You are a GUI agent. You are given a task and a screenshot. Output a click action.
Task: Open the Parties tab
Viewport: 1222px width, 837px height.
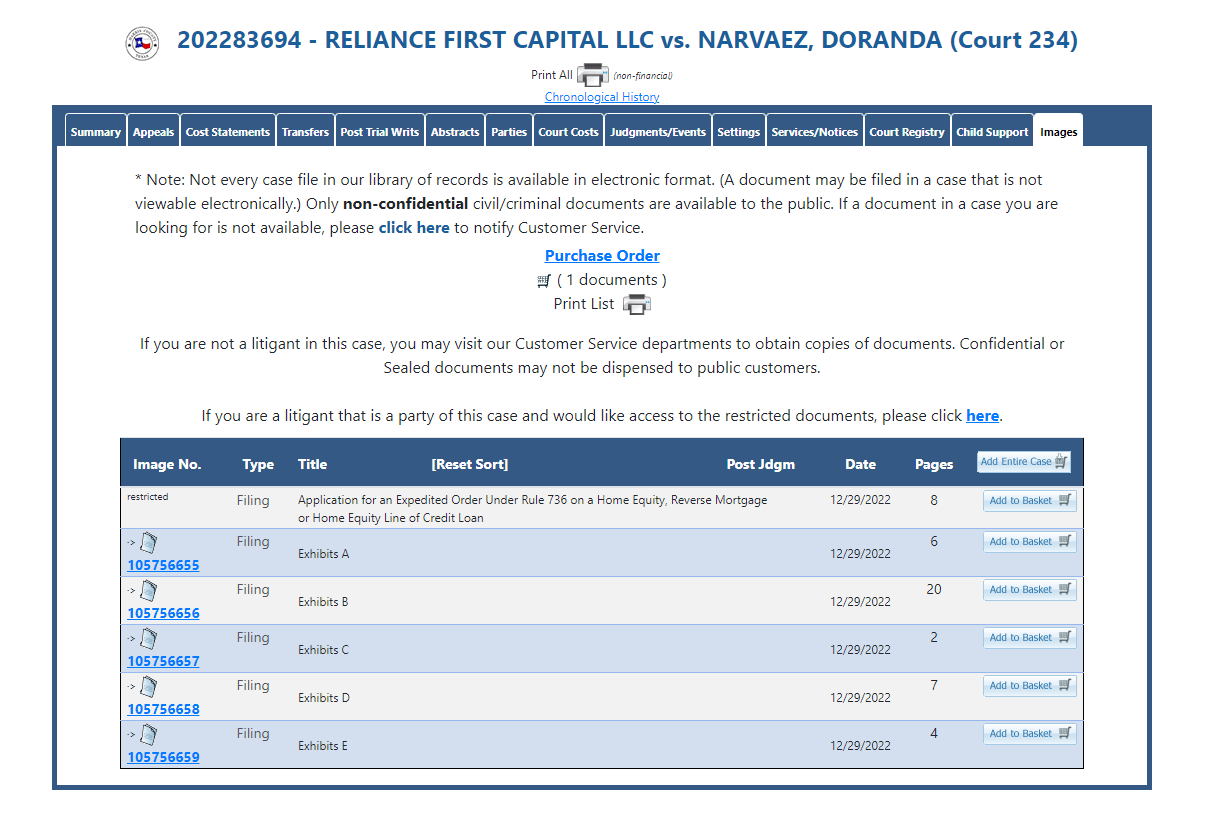509,131
